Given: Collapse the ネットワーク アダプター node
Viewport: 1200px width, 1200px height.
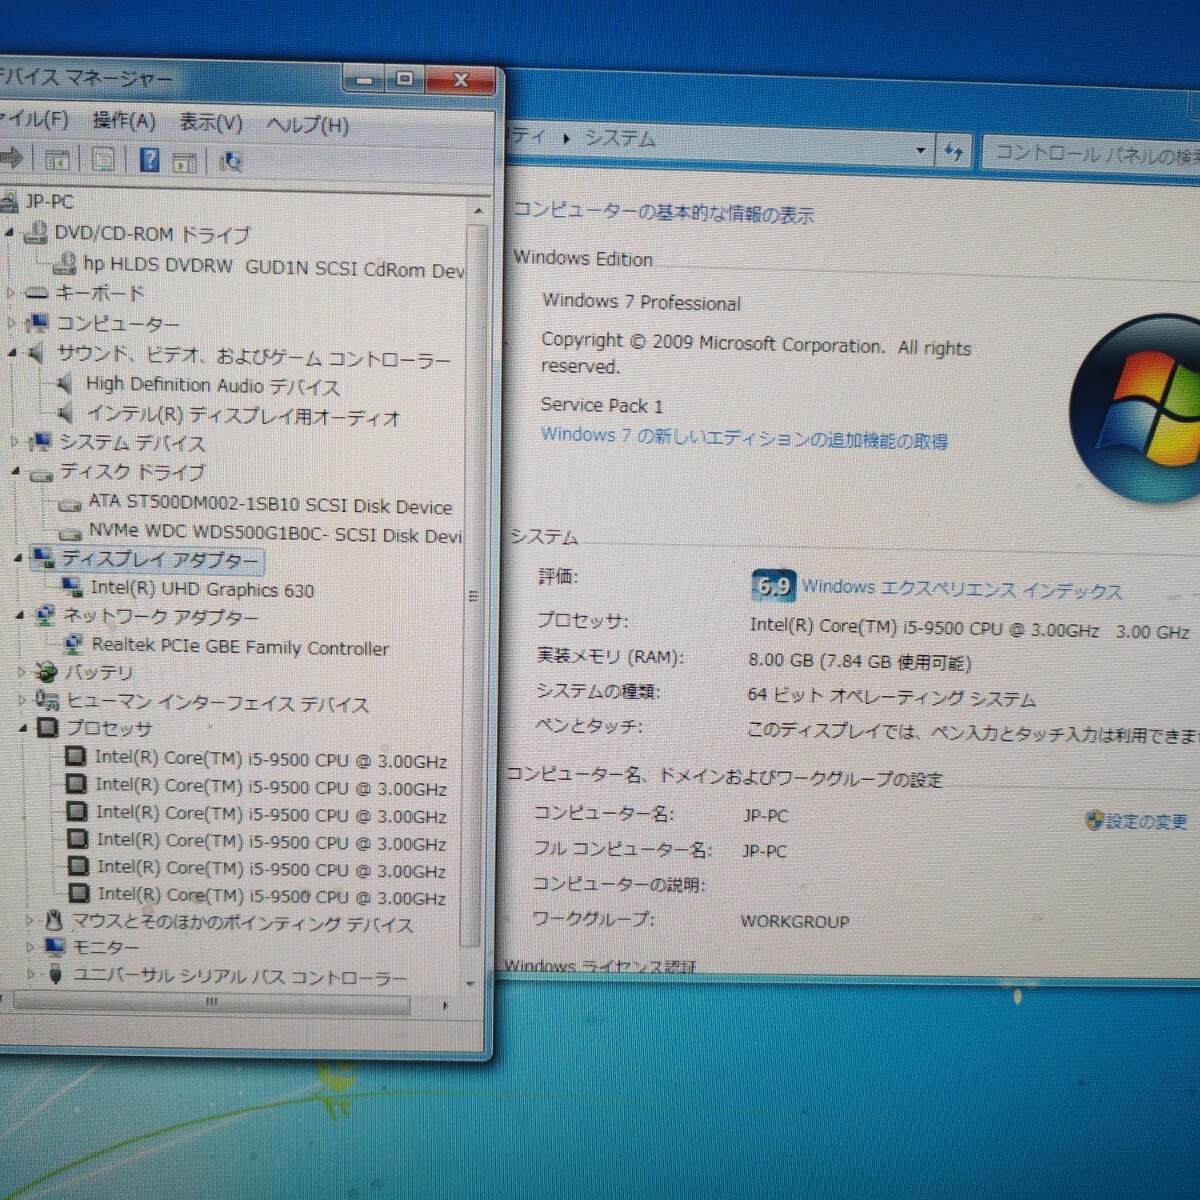Looking at the screenshot, I should click(x=20, y=616).
